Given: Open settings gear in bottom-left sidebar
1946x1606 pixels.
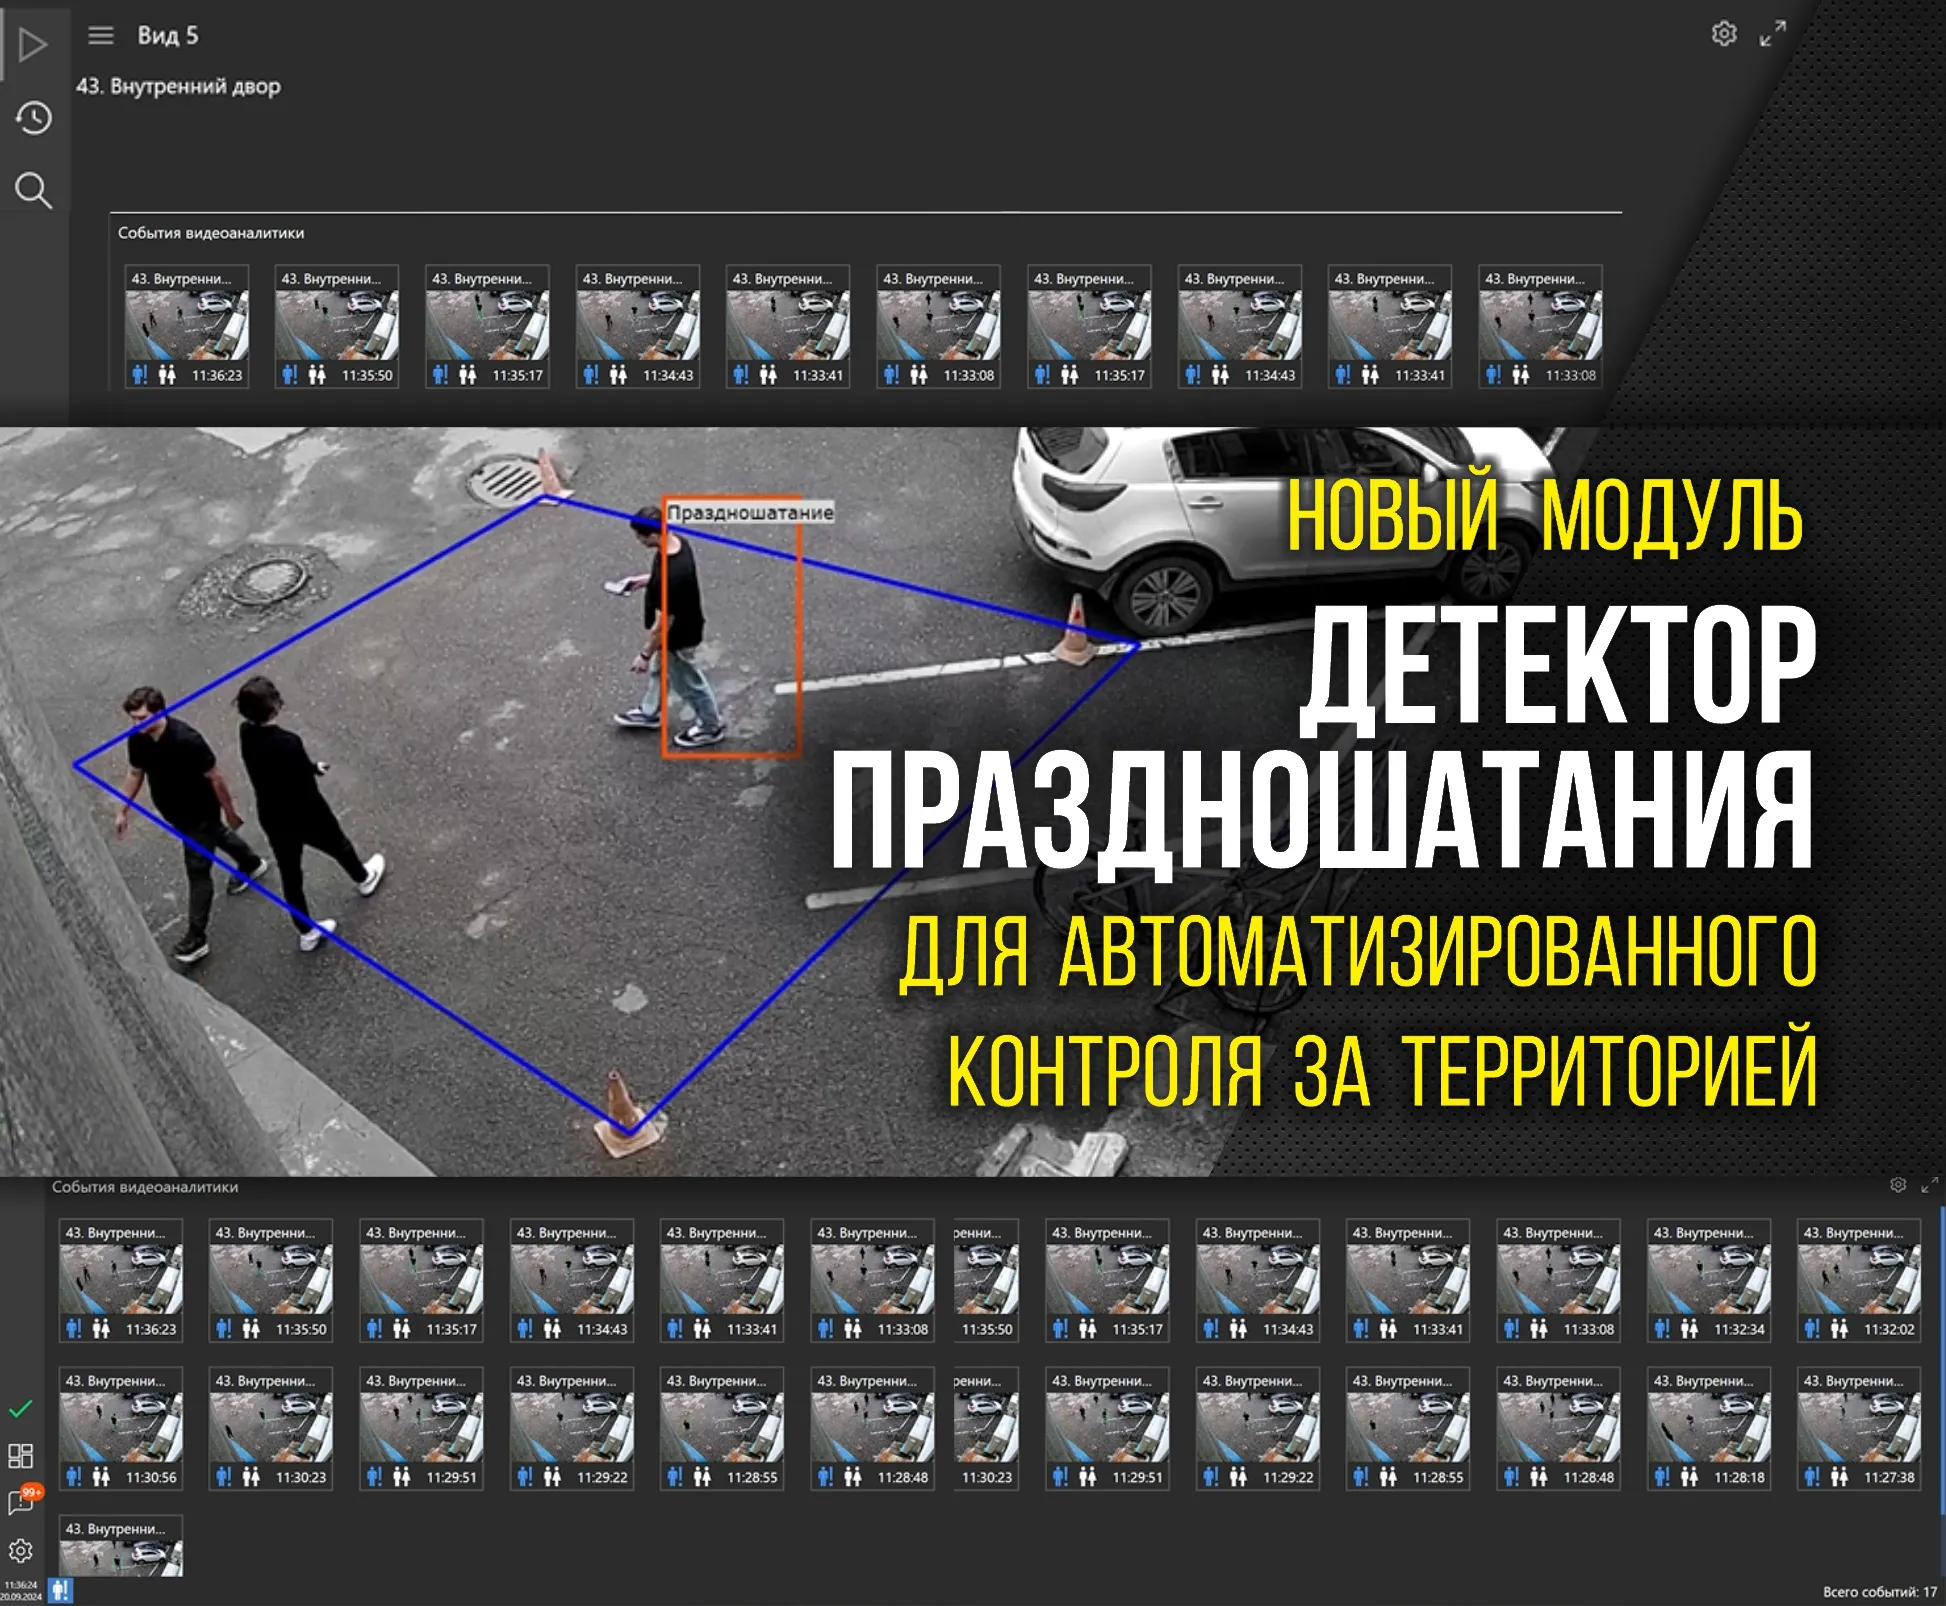Looking at the screenshot, I should click(x=21, y=1551).
